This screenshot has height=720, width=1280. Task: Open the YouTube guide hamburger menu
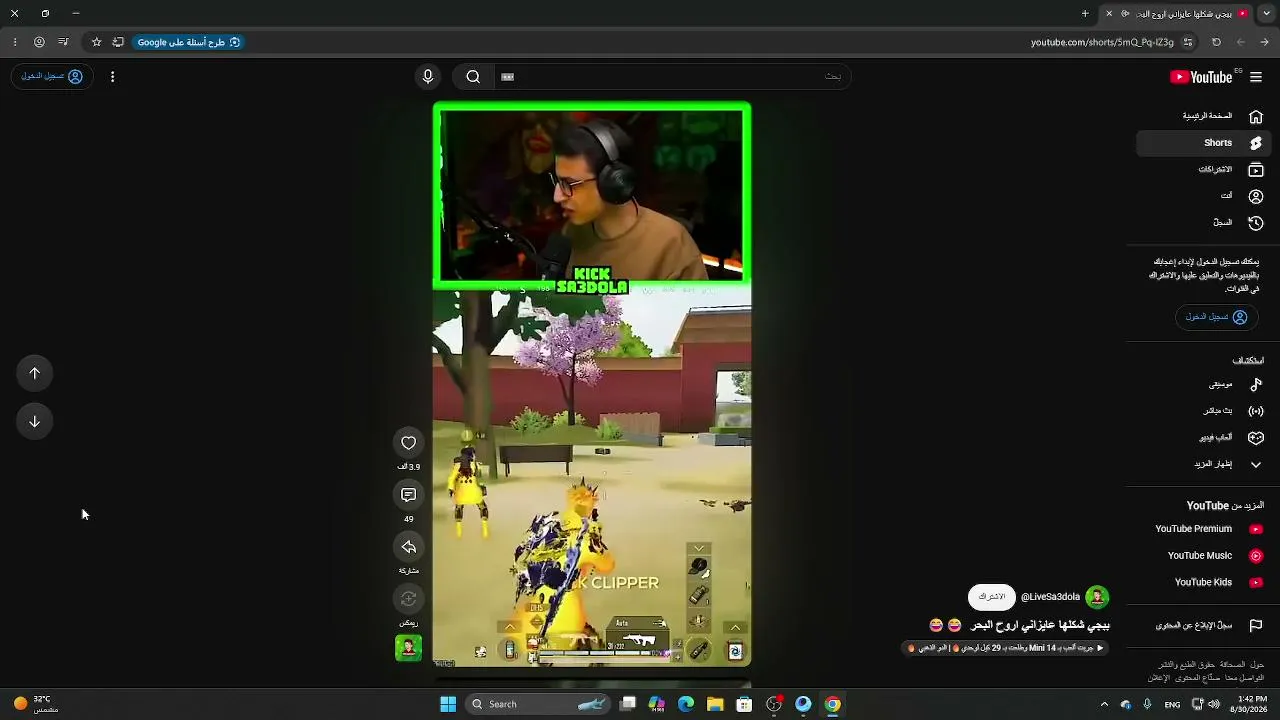pyautogui.click(x=1256, y=77)
